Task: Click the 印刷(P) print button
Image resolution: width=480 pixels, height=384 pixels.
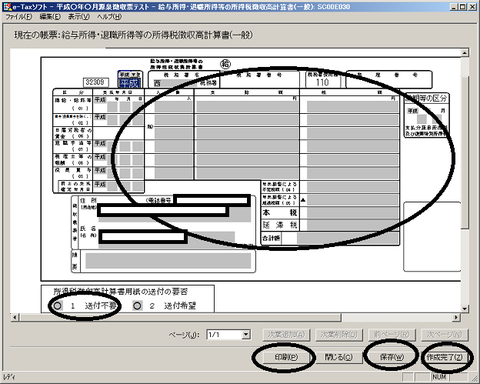Action: pos(286,357)
